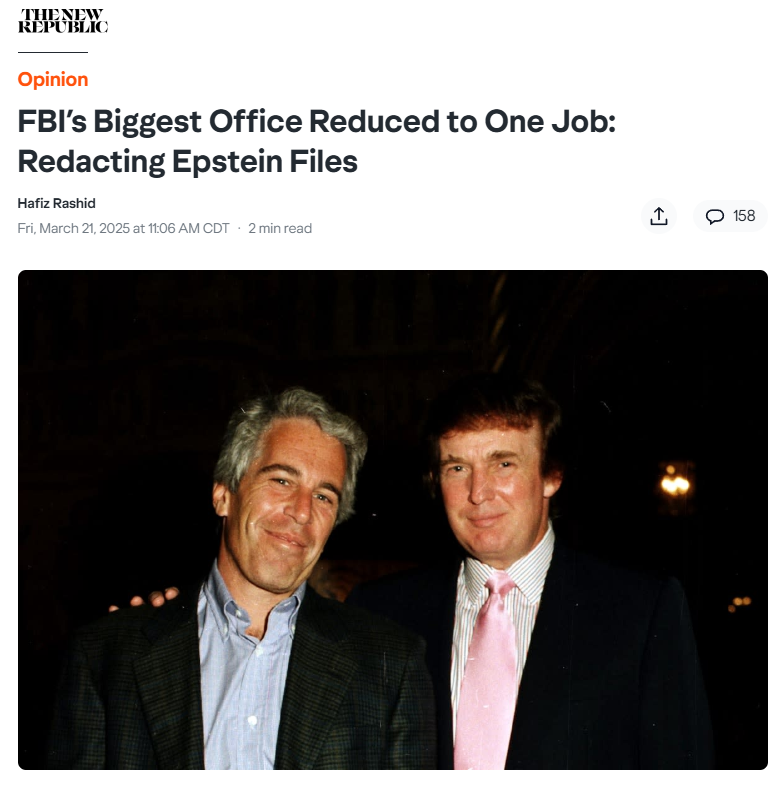Click the share upload icon

(658, 216)
